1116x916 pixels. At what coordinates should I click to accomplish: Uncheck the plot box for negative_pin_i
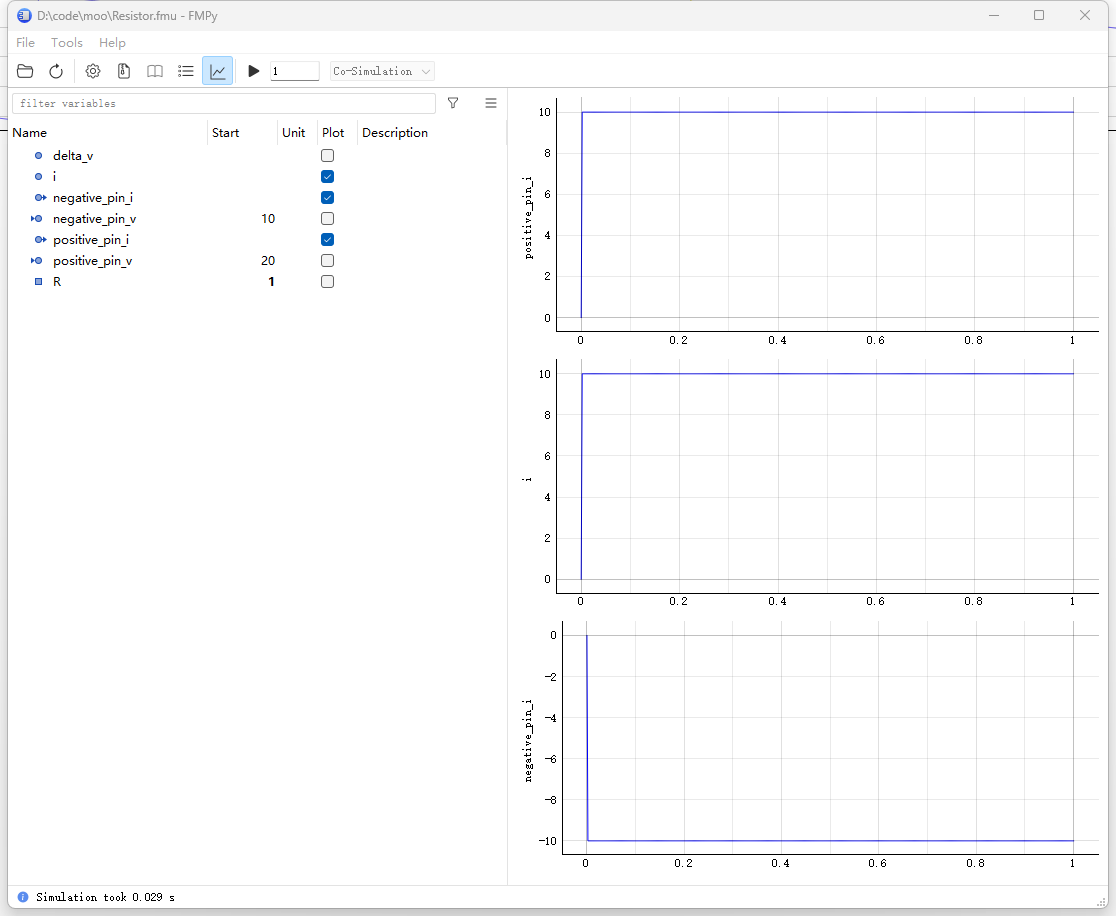tap(327, 197)
